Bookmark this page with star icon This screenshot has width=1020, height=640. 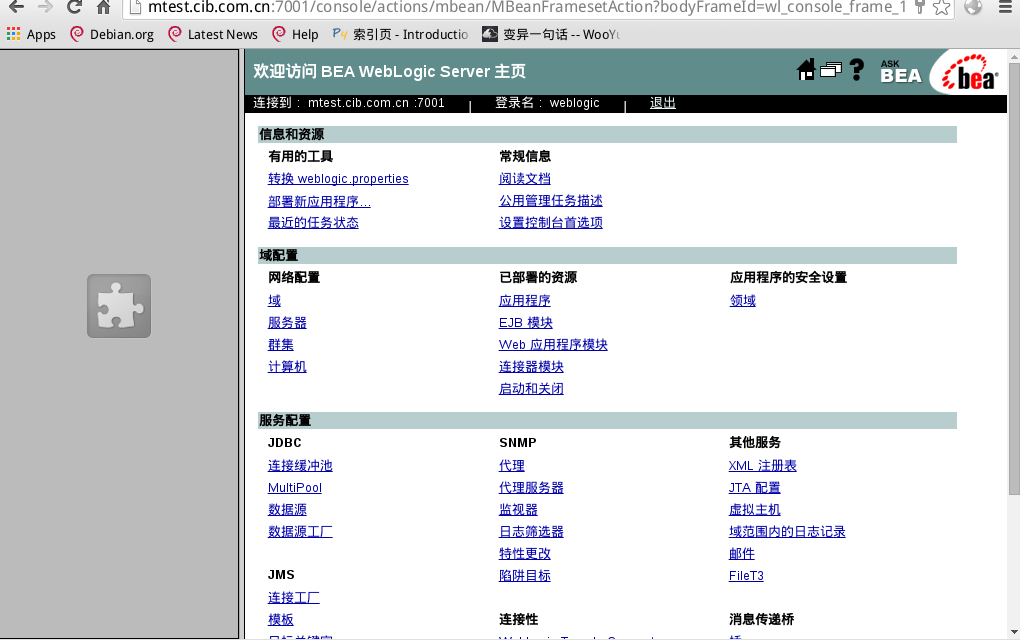tap(941, 7)
